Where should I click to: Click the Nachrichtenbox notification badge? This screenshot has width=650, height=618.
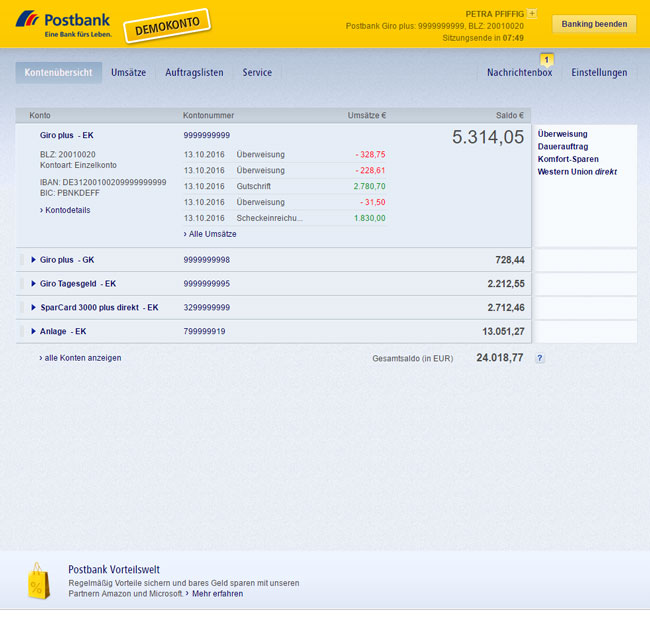pos(546,60)
